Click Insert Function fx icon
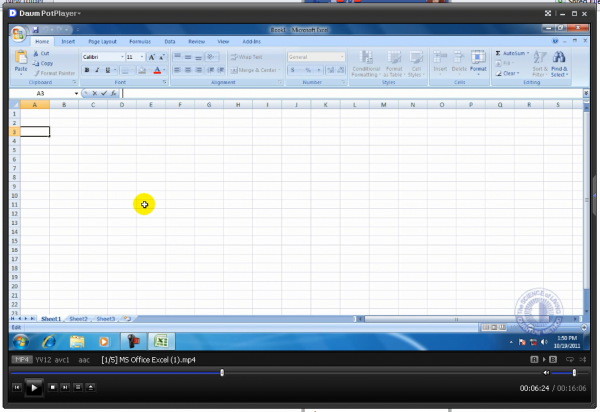600x412 pixels. click(114, 93)
